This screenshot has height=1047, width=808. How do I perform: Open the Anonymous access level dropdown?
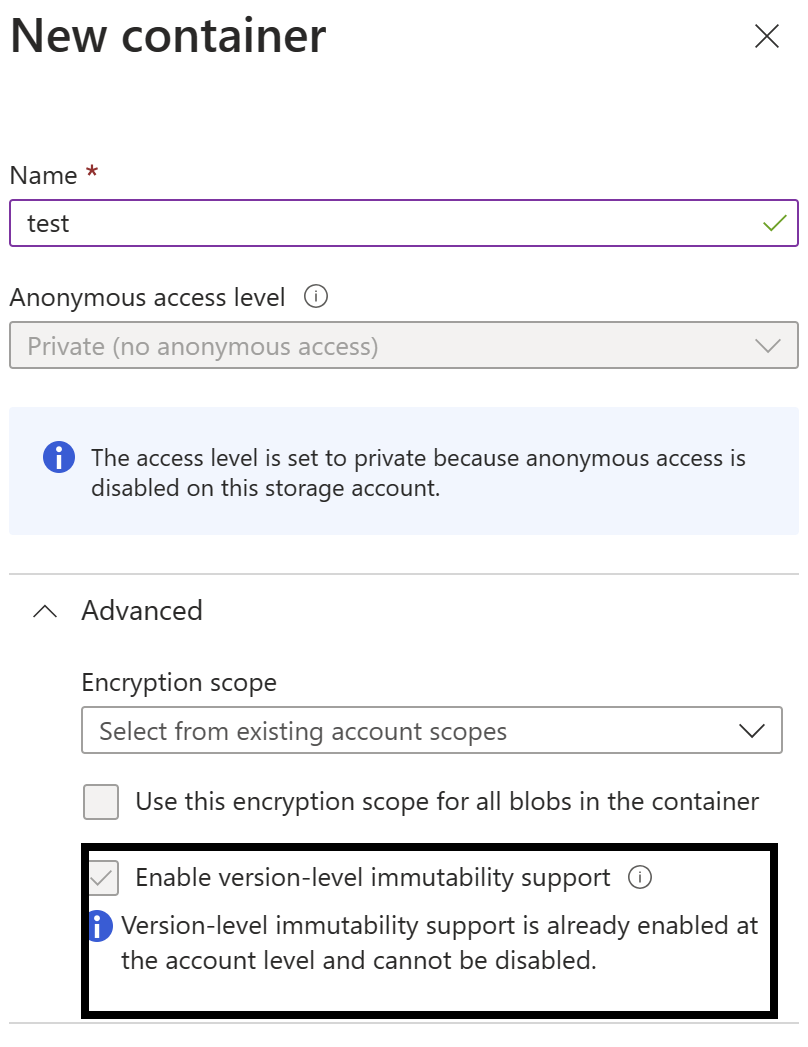coord(404,345)
